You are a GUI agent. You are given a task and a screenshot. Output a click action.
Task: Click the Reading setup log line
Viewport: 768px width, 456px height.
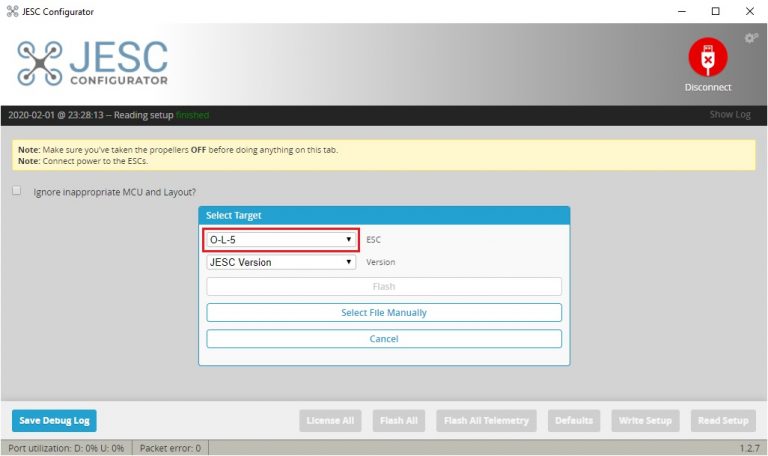(x=109, y=115)
